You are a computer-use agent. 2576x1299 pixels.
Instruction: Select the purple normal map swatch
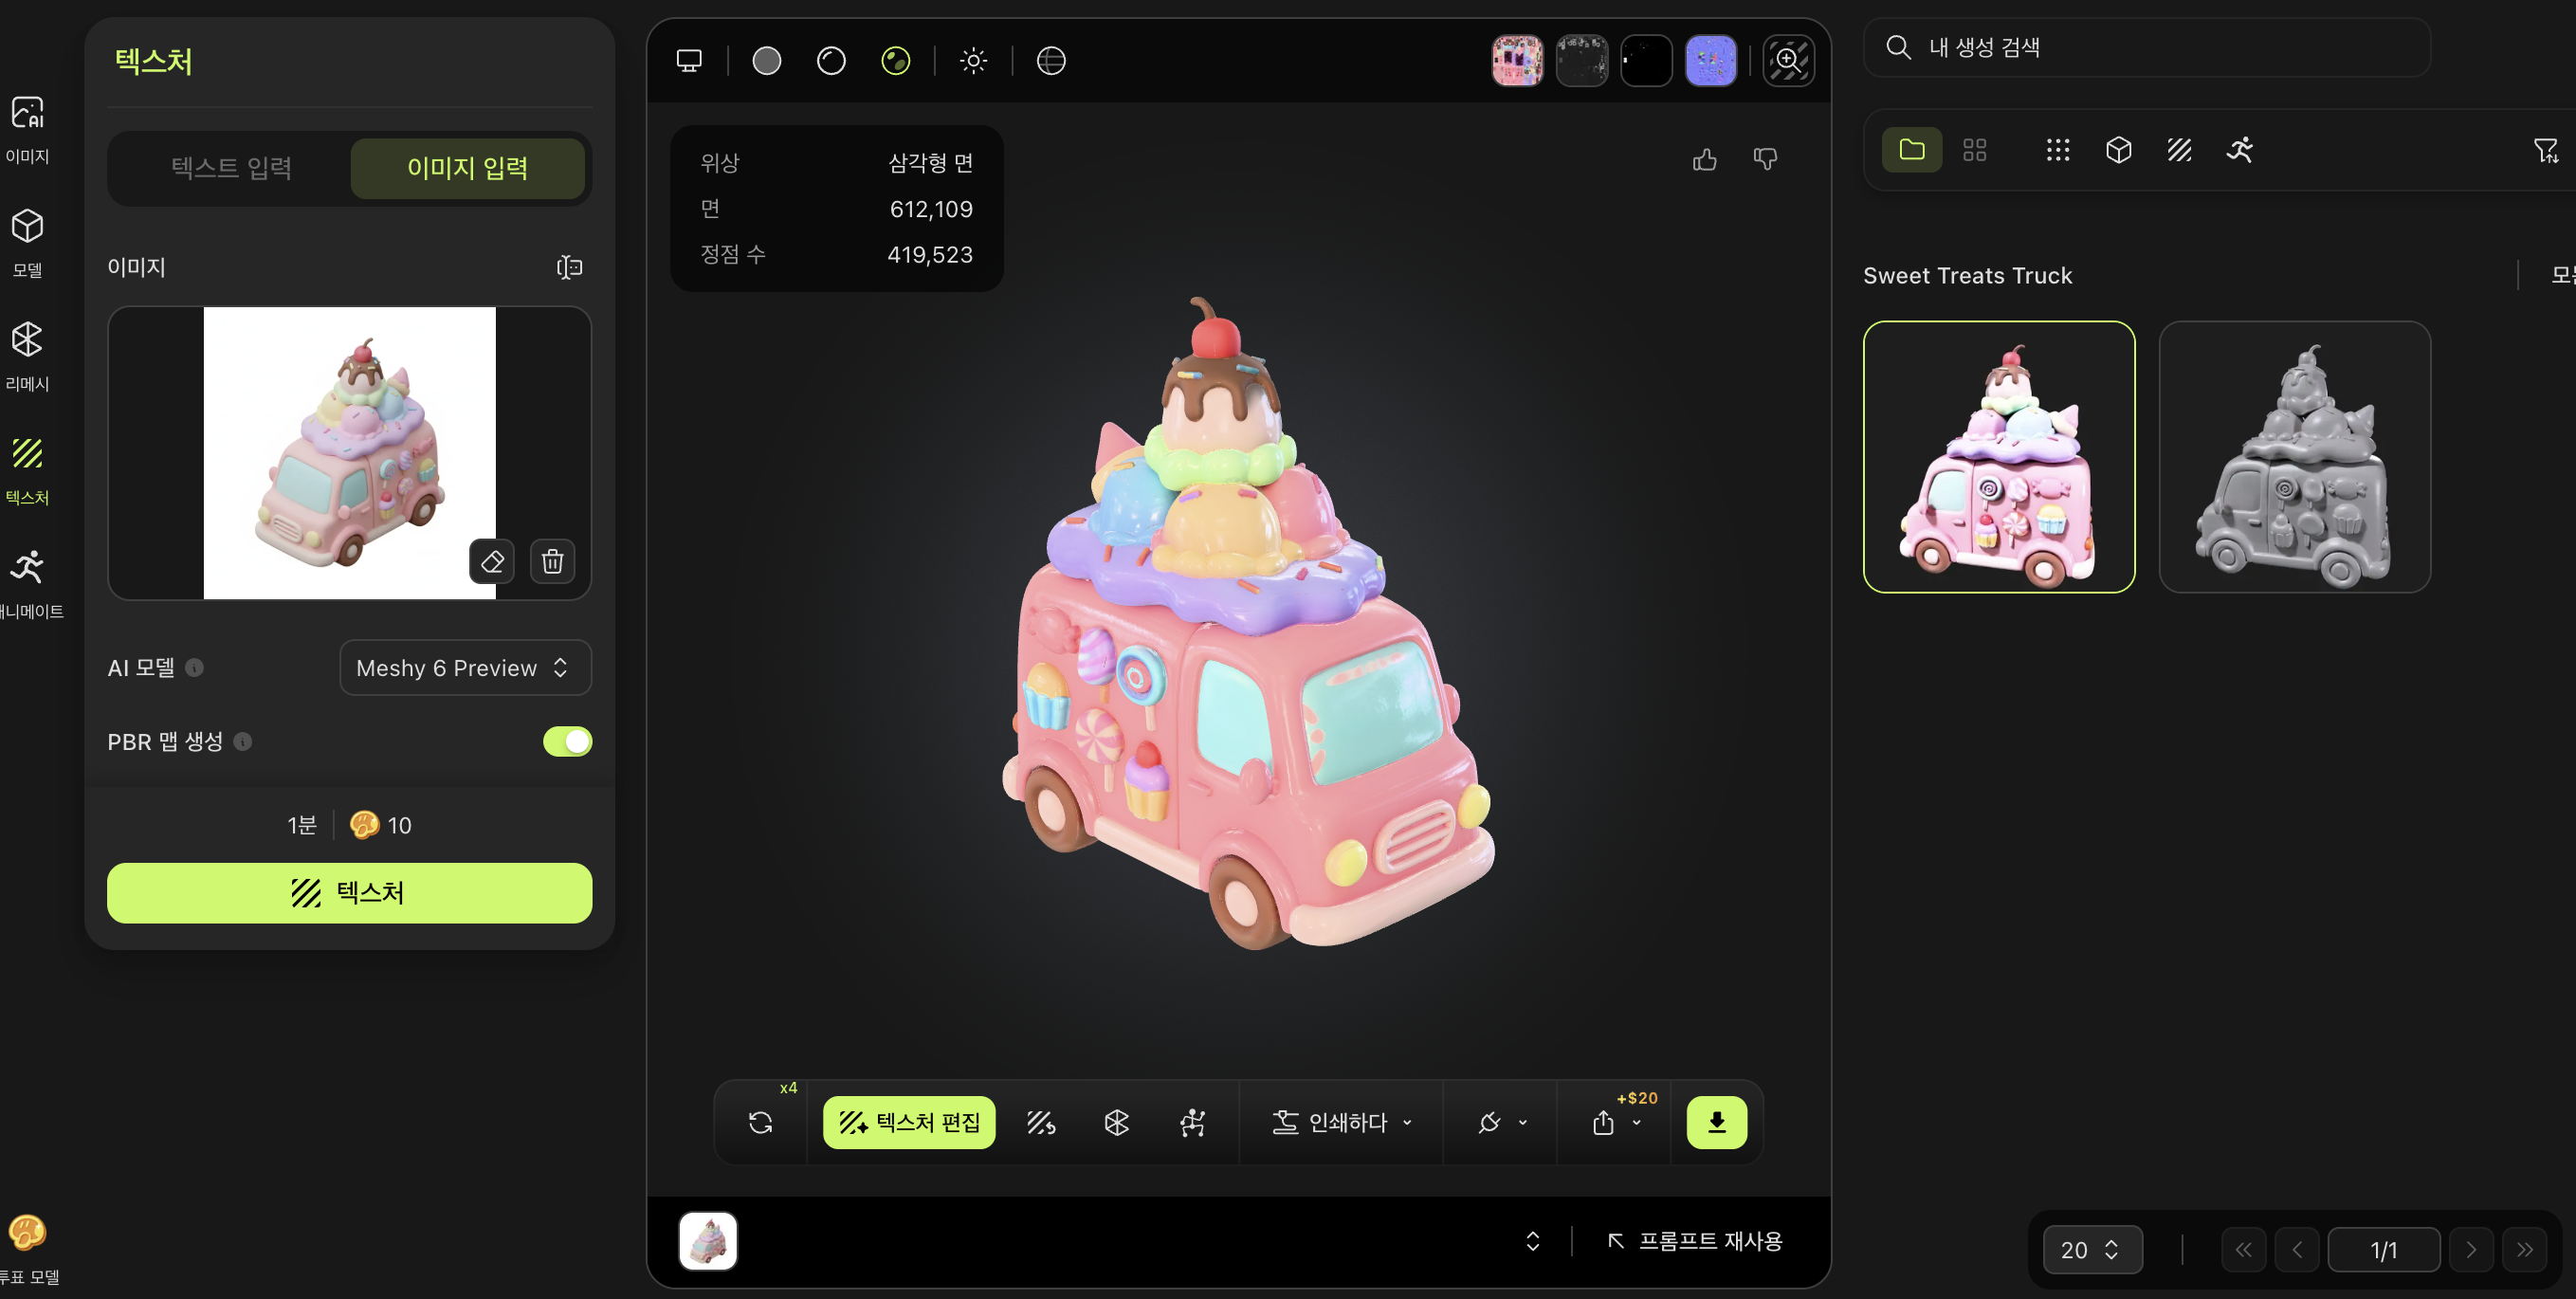tap(1710, 61)
